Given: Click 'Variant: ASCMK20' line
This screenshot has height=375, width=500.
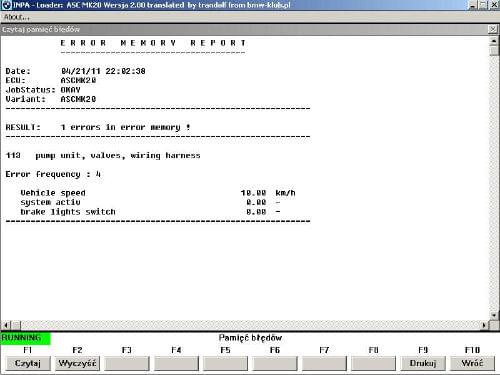Looking at the screenshot, I should click(51, 99).
